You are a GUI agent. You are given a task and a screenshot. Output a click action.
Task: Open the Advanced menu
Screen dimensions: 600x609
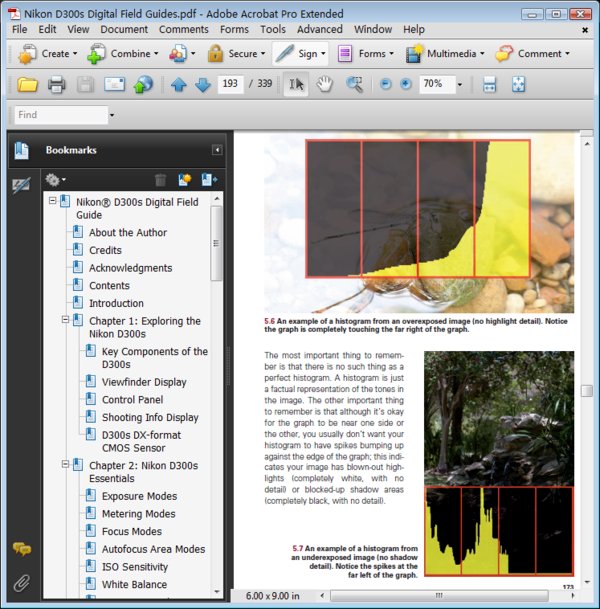[x=319, y=30]
